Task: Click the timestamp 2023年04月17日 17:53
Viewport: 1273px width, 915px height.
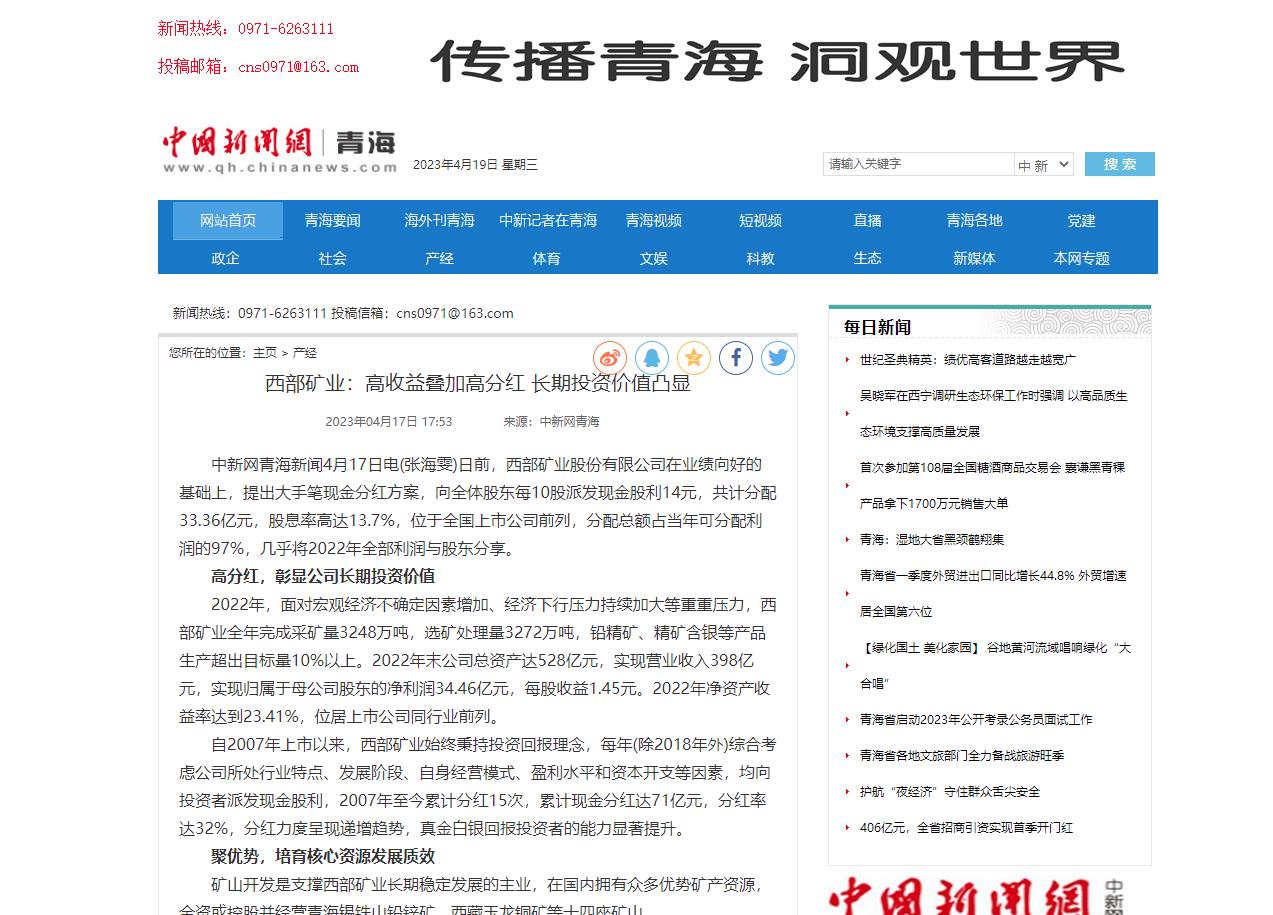Action: tap(389, 422)
